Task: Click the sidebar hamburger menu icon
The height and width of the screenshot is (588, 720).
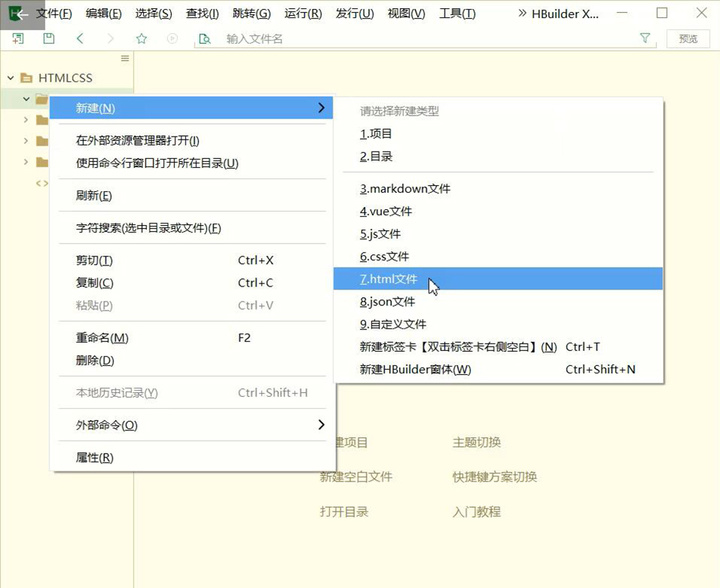Action: tap(125, 58)
